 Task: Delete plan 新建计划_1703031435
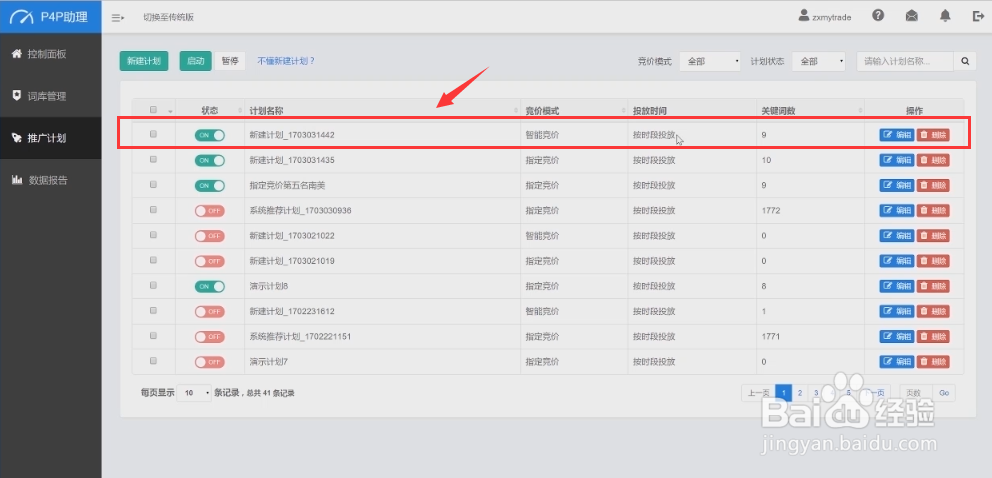tap(933, 160)
